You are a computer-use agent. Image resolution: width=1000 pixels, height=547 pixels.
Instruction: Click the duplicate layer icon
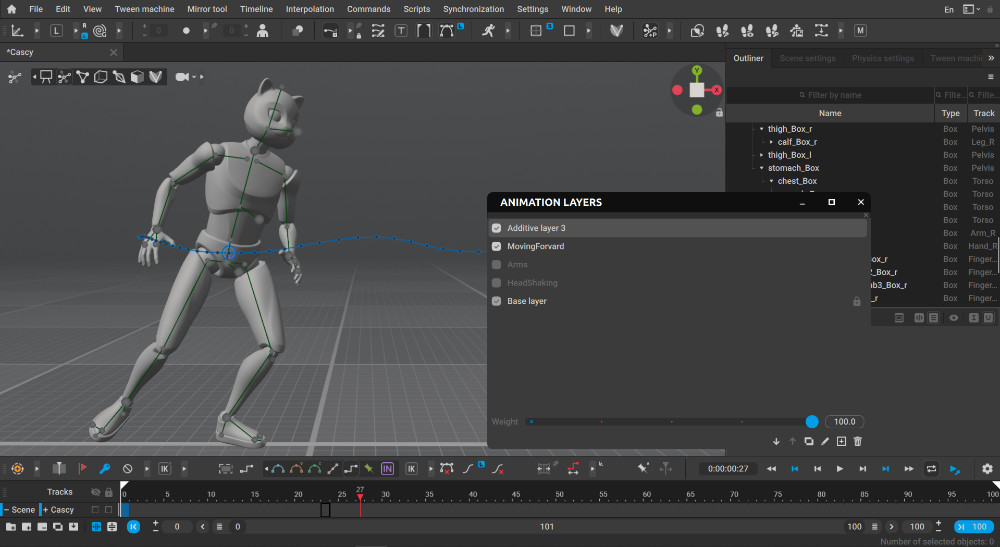coord(809,441)
